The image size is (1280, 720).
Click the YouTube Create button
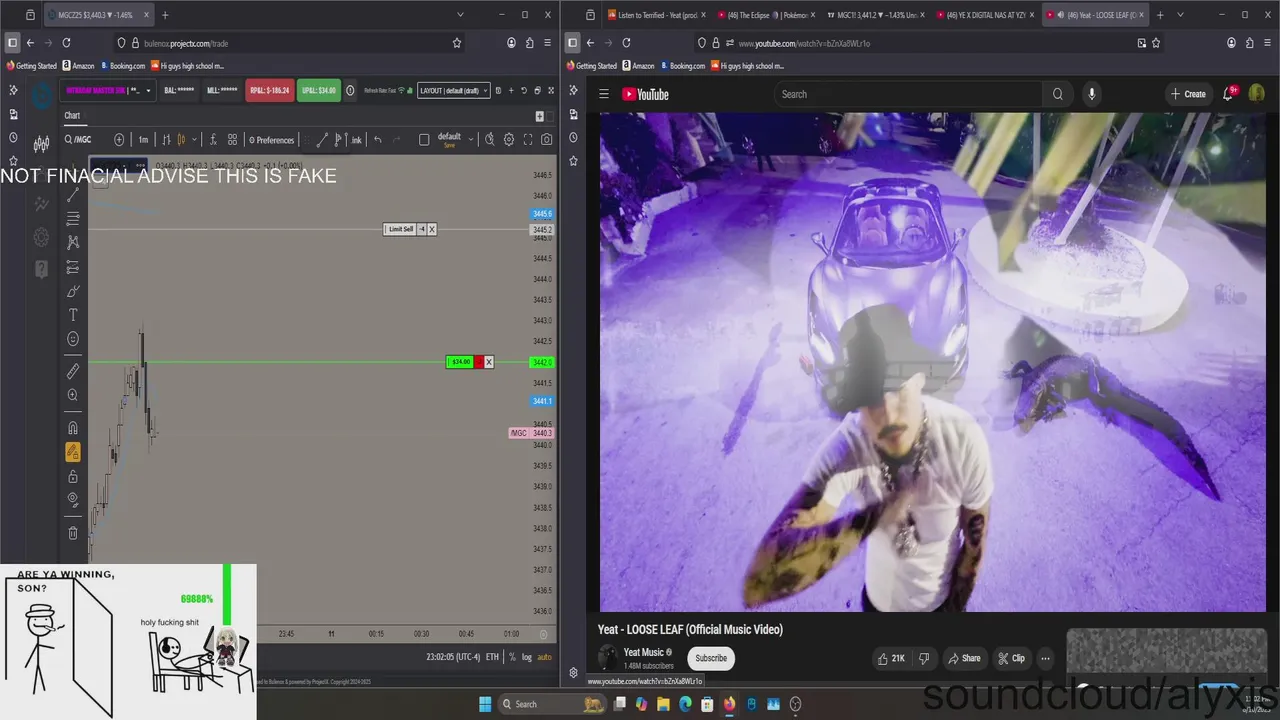[x=1188, y=94]
